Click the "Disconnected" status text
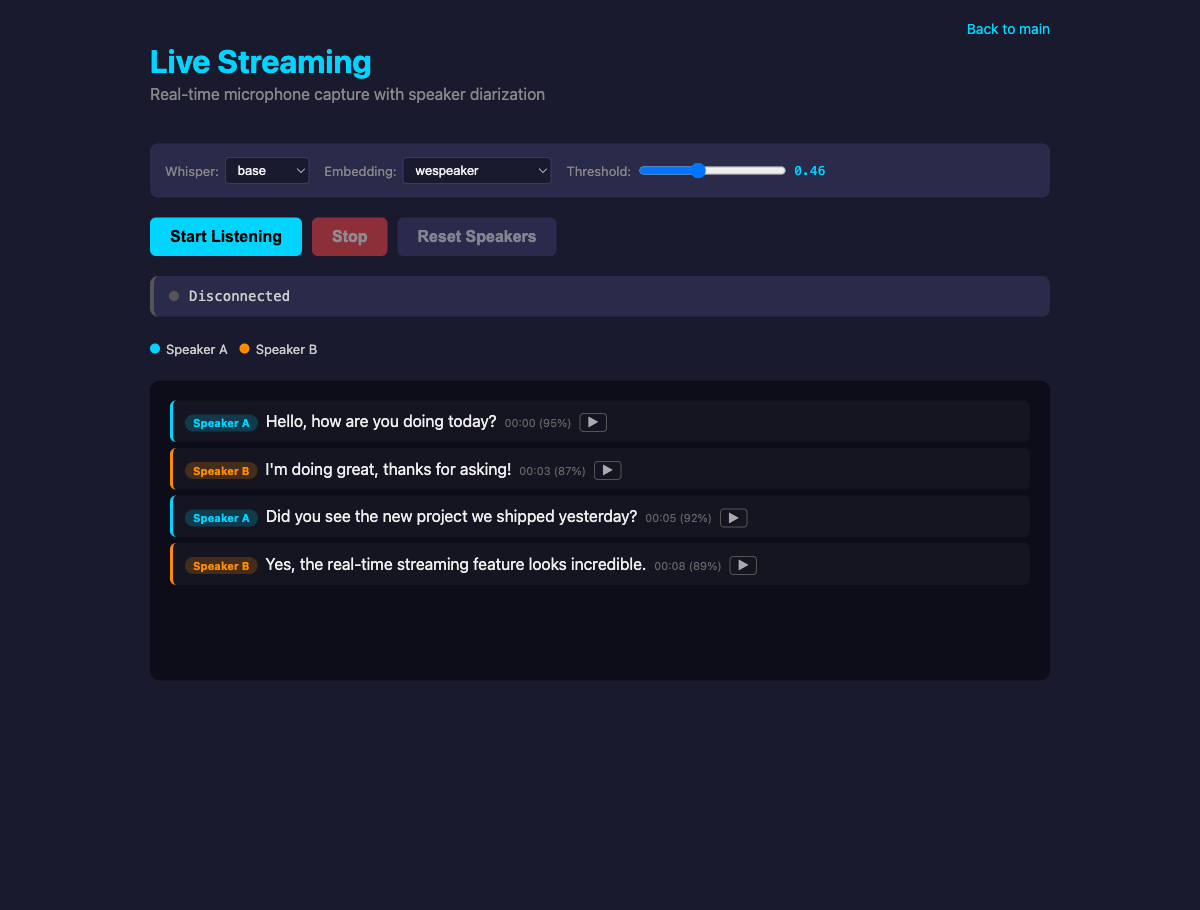Viewport: 1200px width, 910px height. 239,296
